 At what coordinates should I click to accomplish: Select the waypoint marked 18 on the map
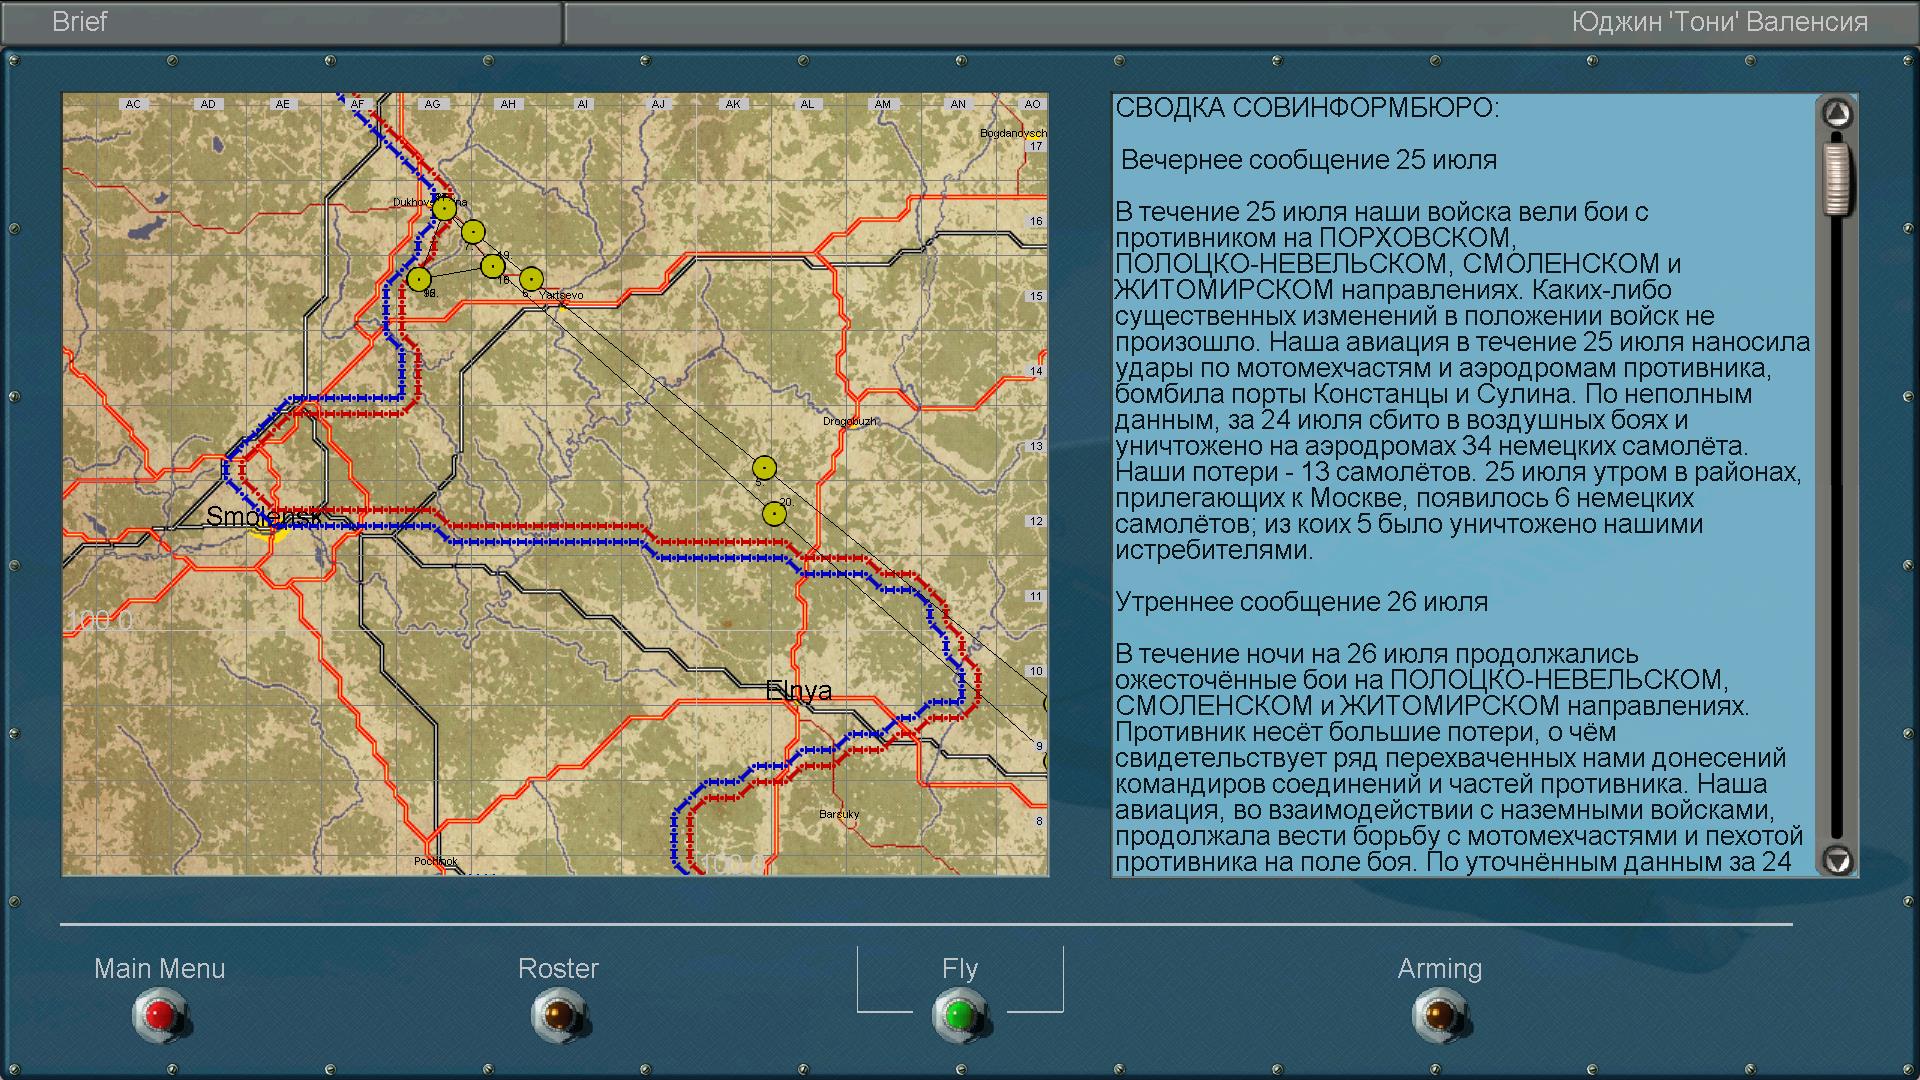pos(492,266)
